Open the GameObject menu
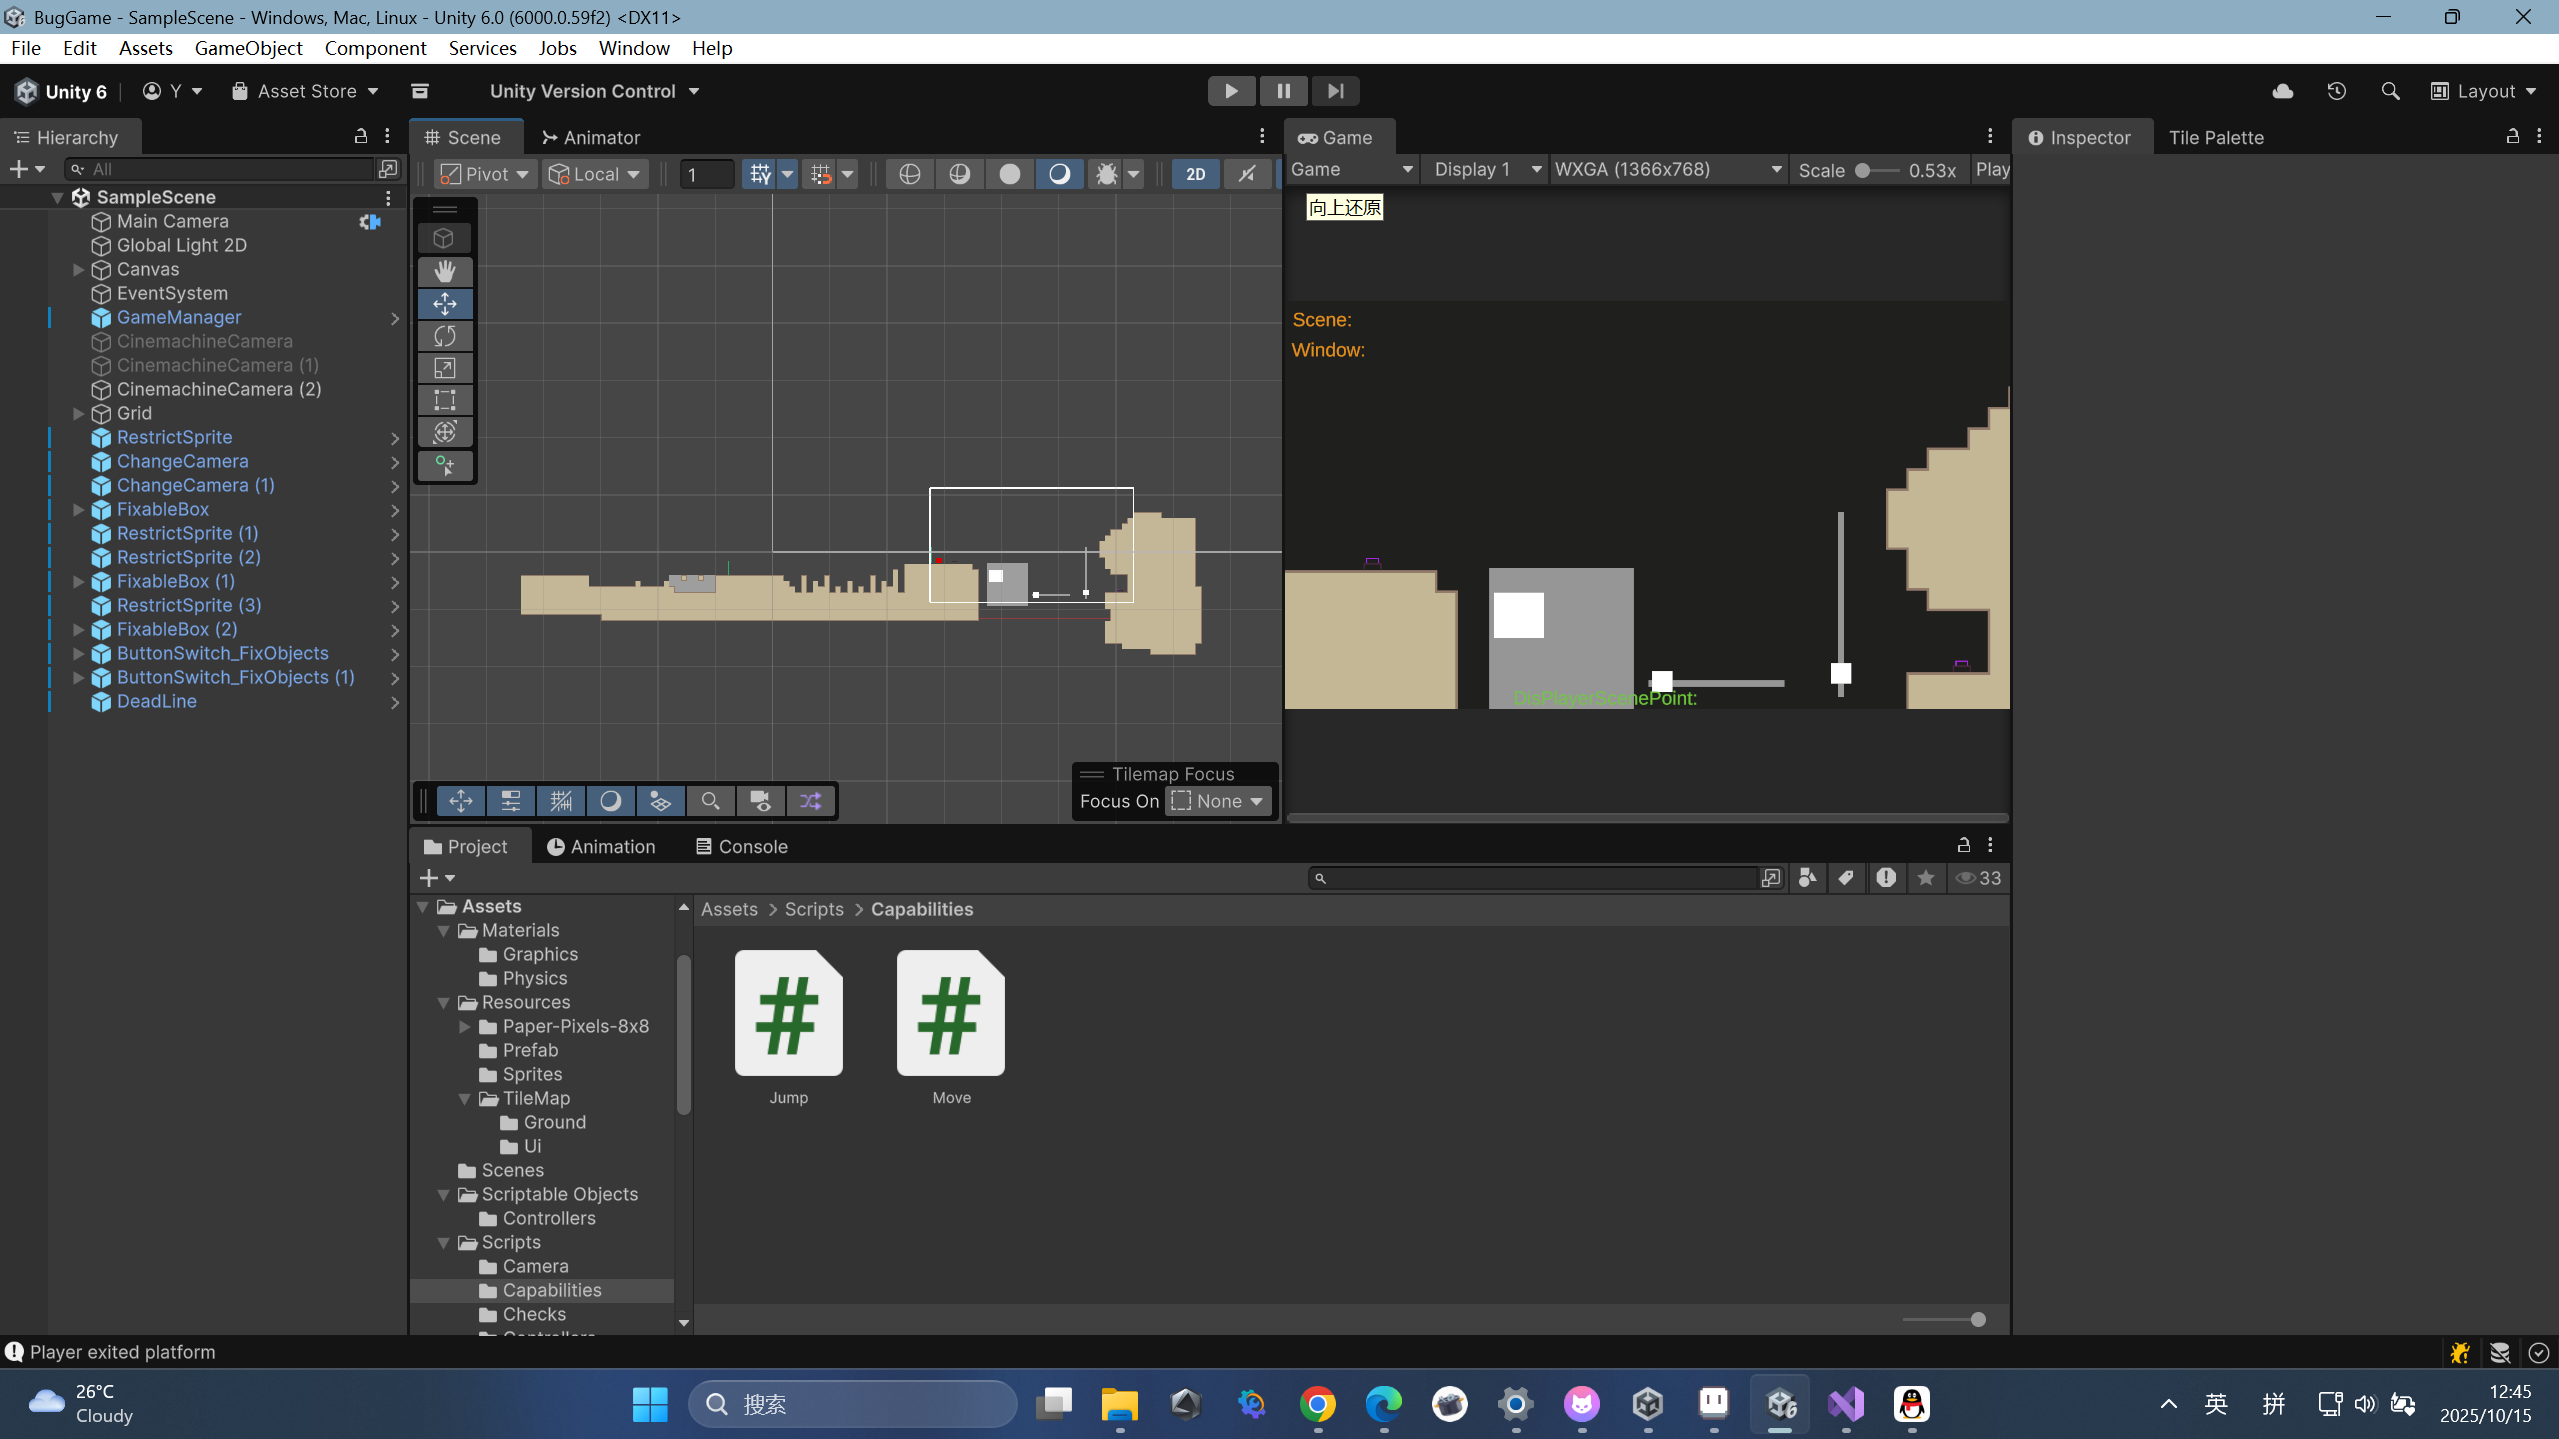Viewport: 2559px width, 1439px height. [x=248, y=48]
